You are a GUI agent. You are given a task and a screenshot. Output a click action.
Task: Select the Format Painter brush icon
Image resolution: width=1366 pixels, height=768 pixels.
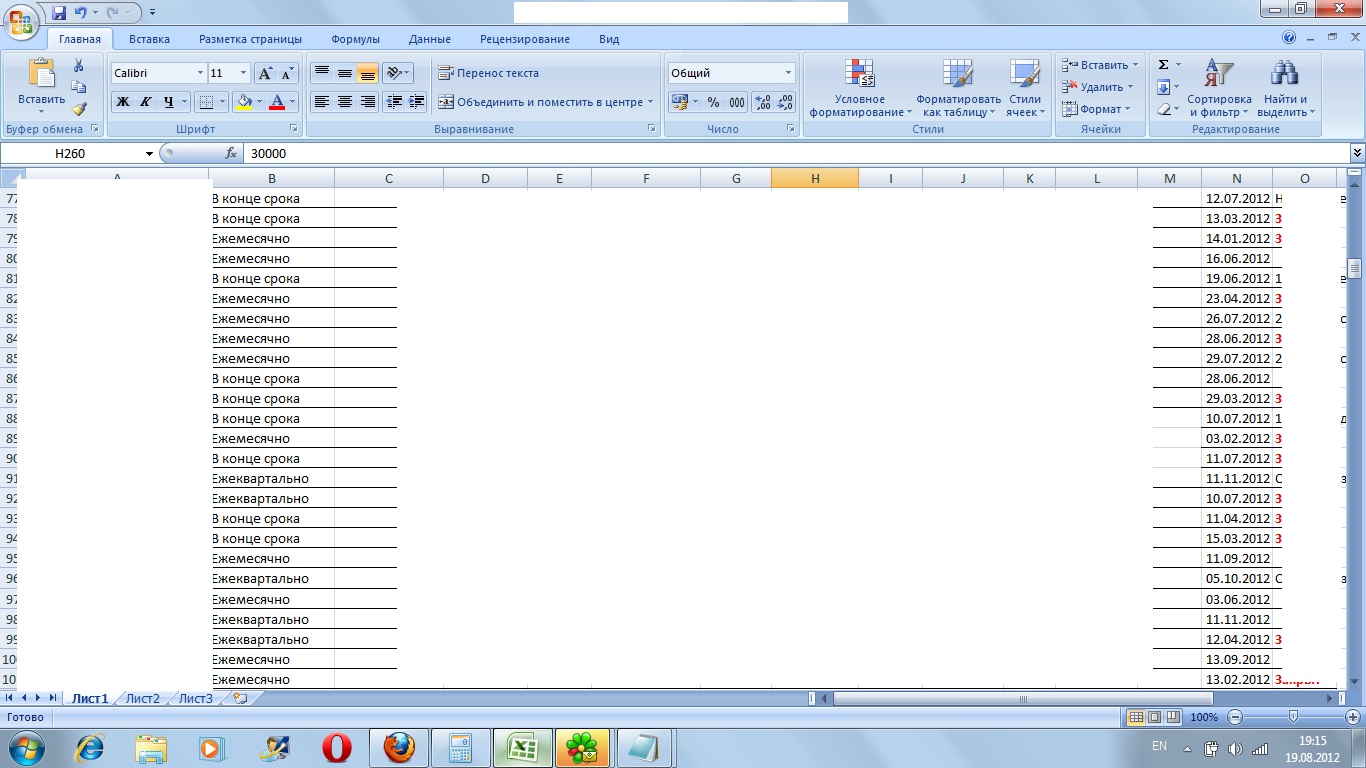click(x=79, y=109)
